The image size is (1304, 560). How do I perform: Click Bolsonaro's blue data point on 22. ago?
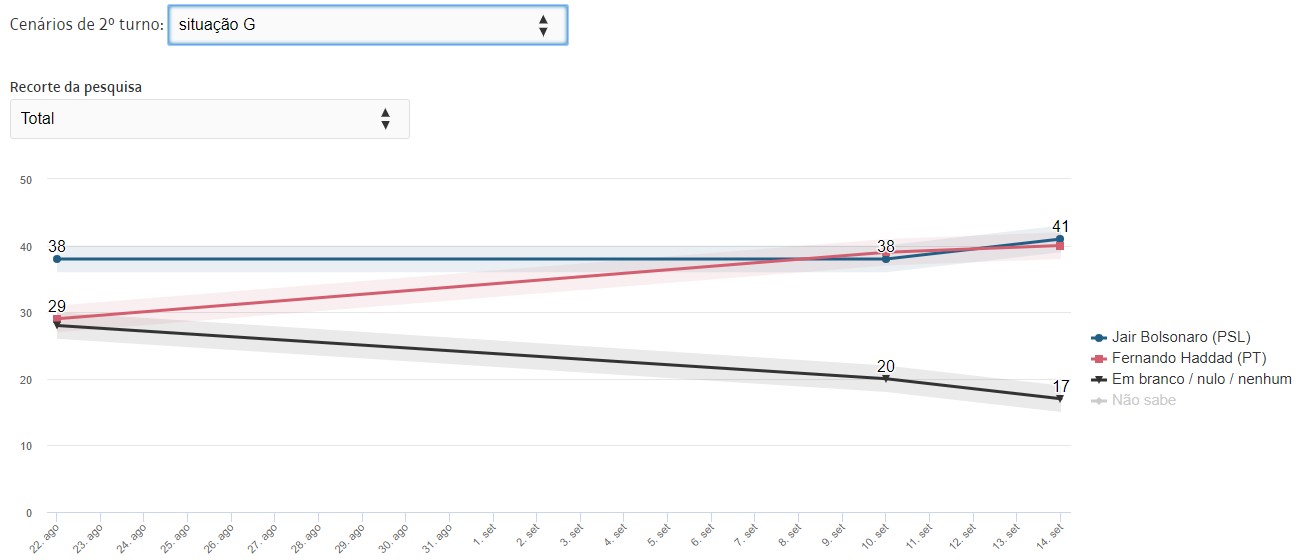click(x=57, y=259)
